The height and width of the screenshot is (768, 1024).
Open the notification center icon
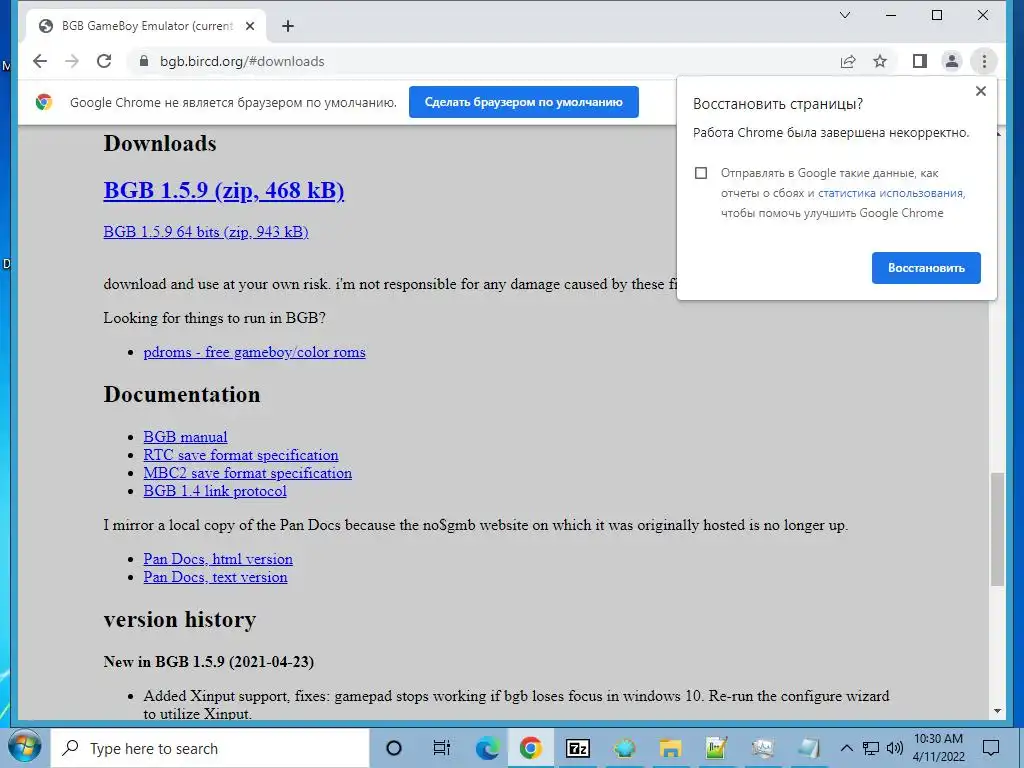point(991,748)
